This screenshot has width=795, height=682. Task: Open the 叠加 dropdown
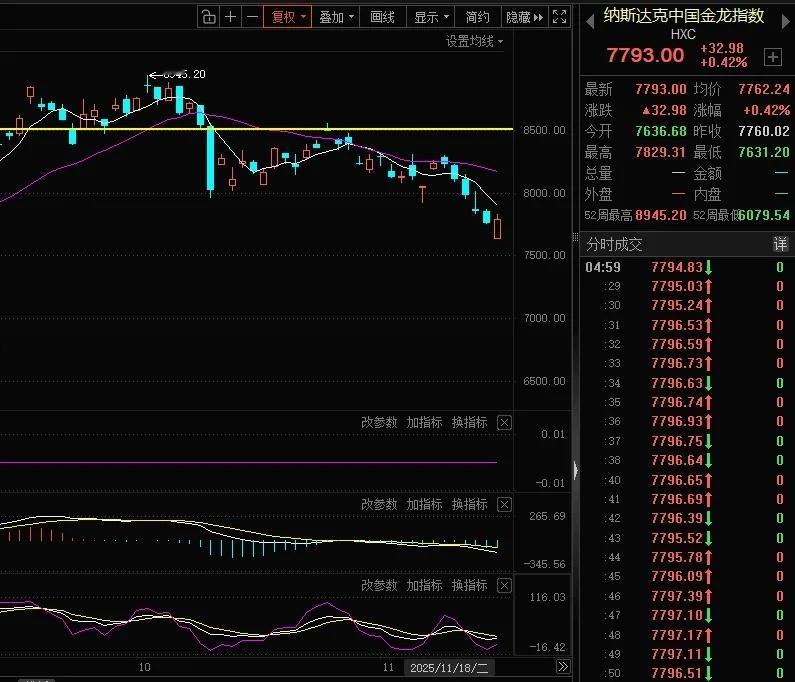point(336,17)
